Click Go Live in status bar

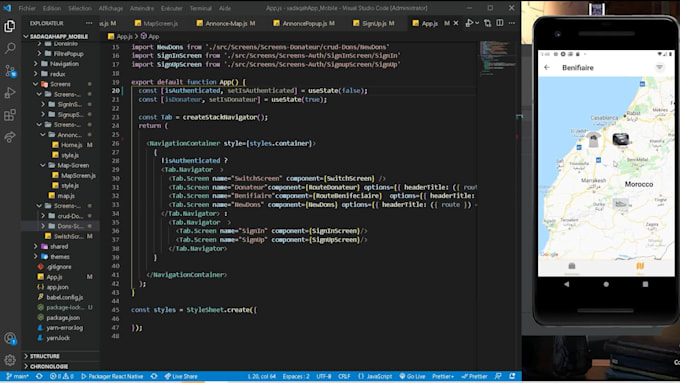412,376
